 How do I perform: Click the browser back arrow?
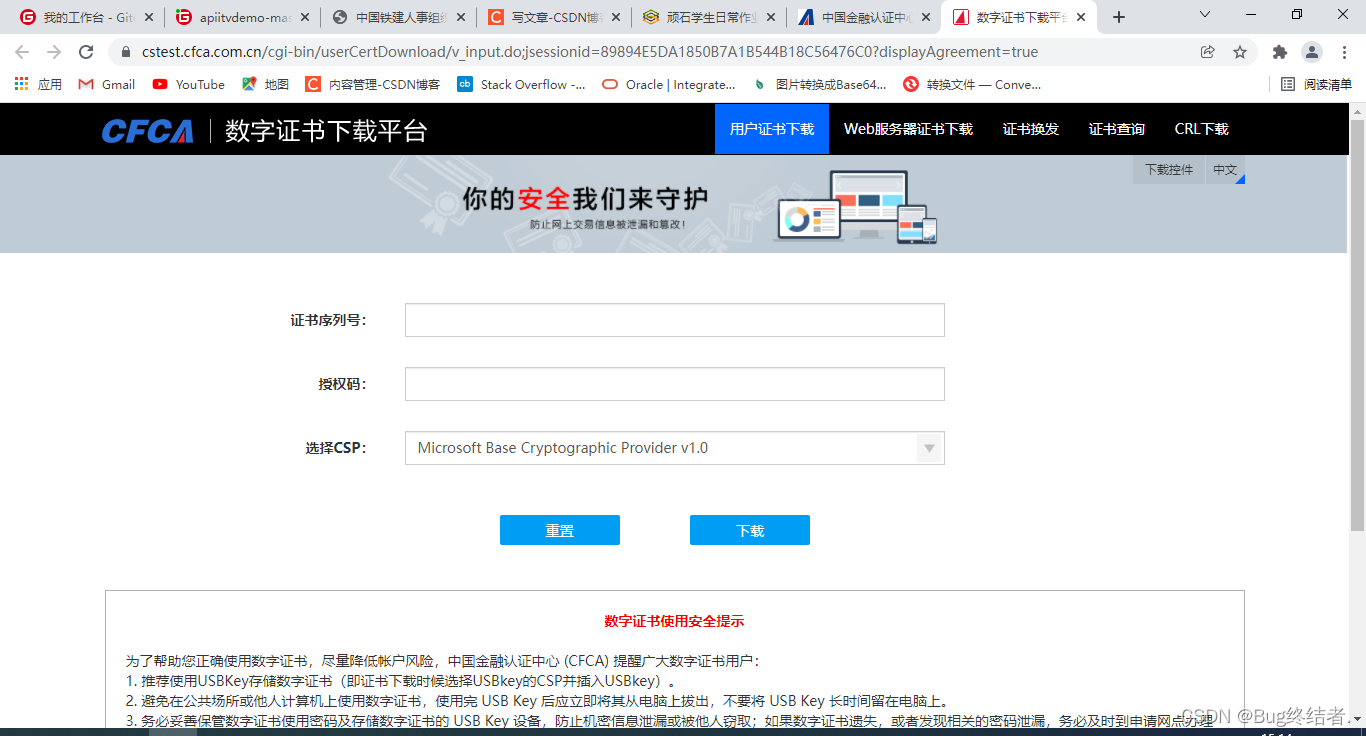[22, 52]
